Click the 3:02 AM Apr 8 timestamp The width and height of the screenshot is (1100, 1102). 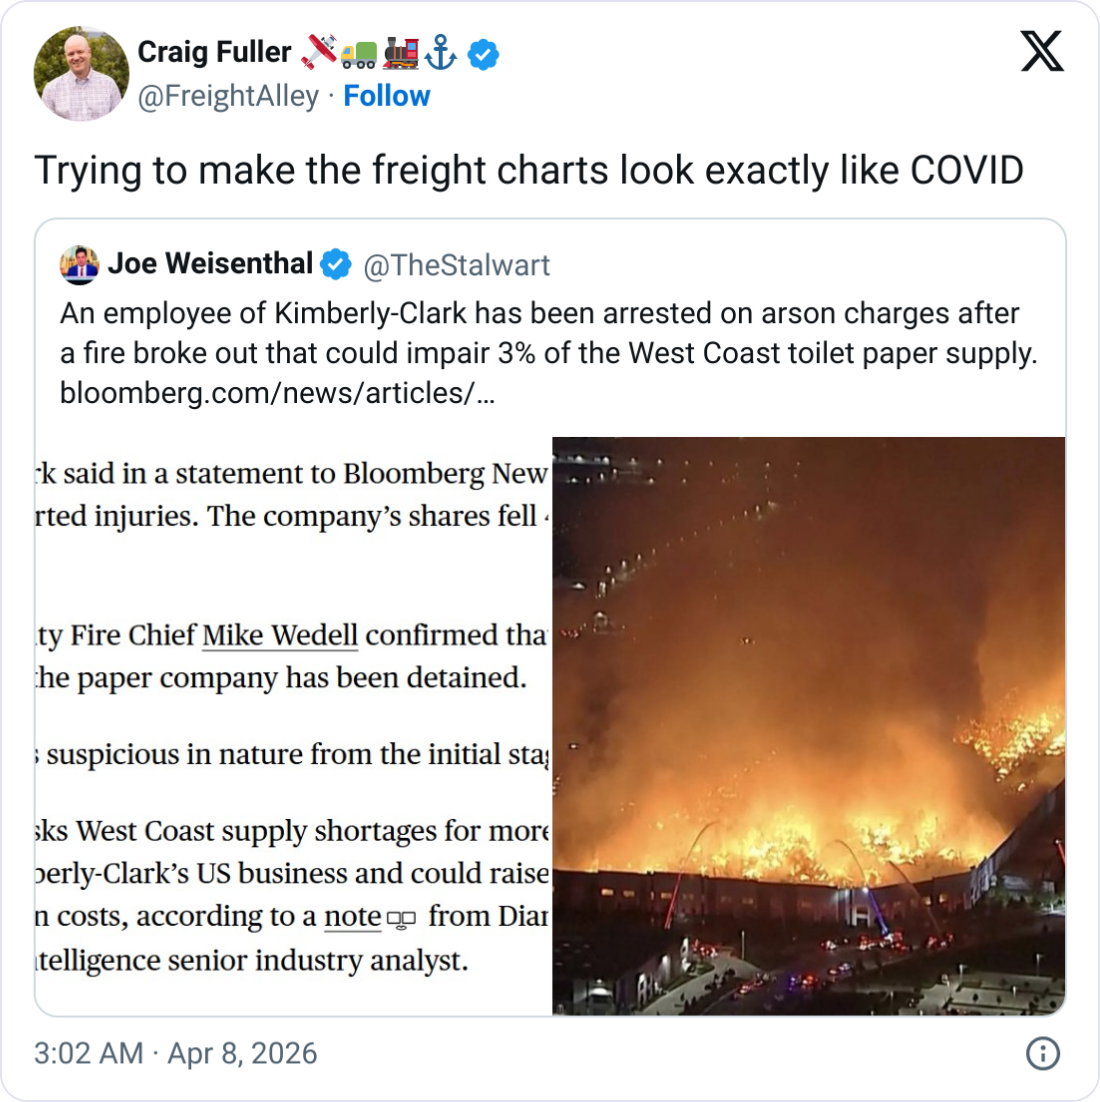point(175,1053)
